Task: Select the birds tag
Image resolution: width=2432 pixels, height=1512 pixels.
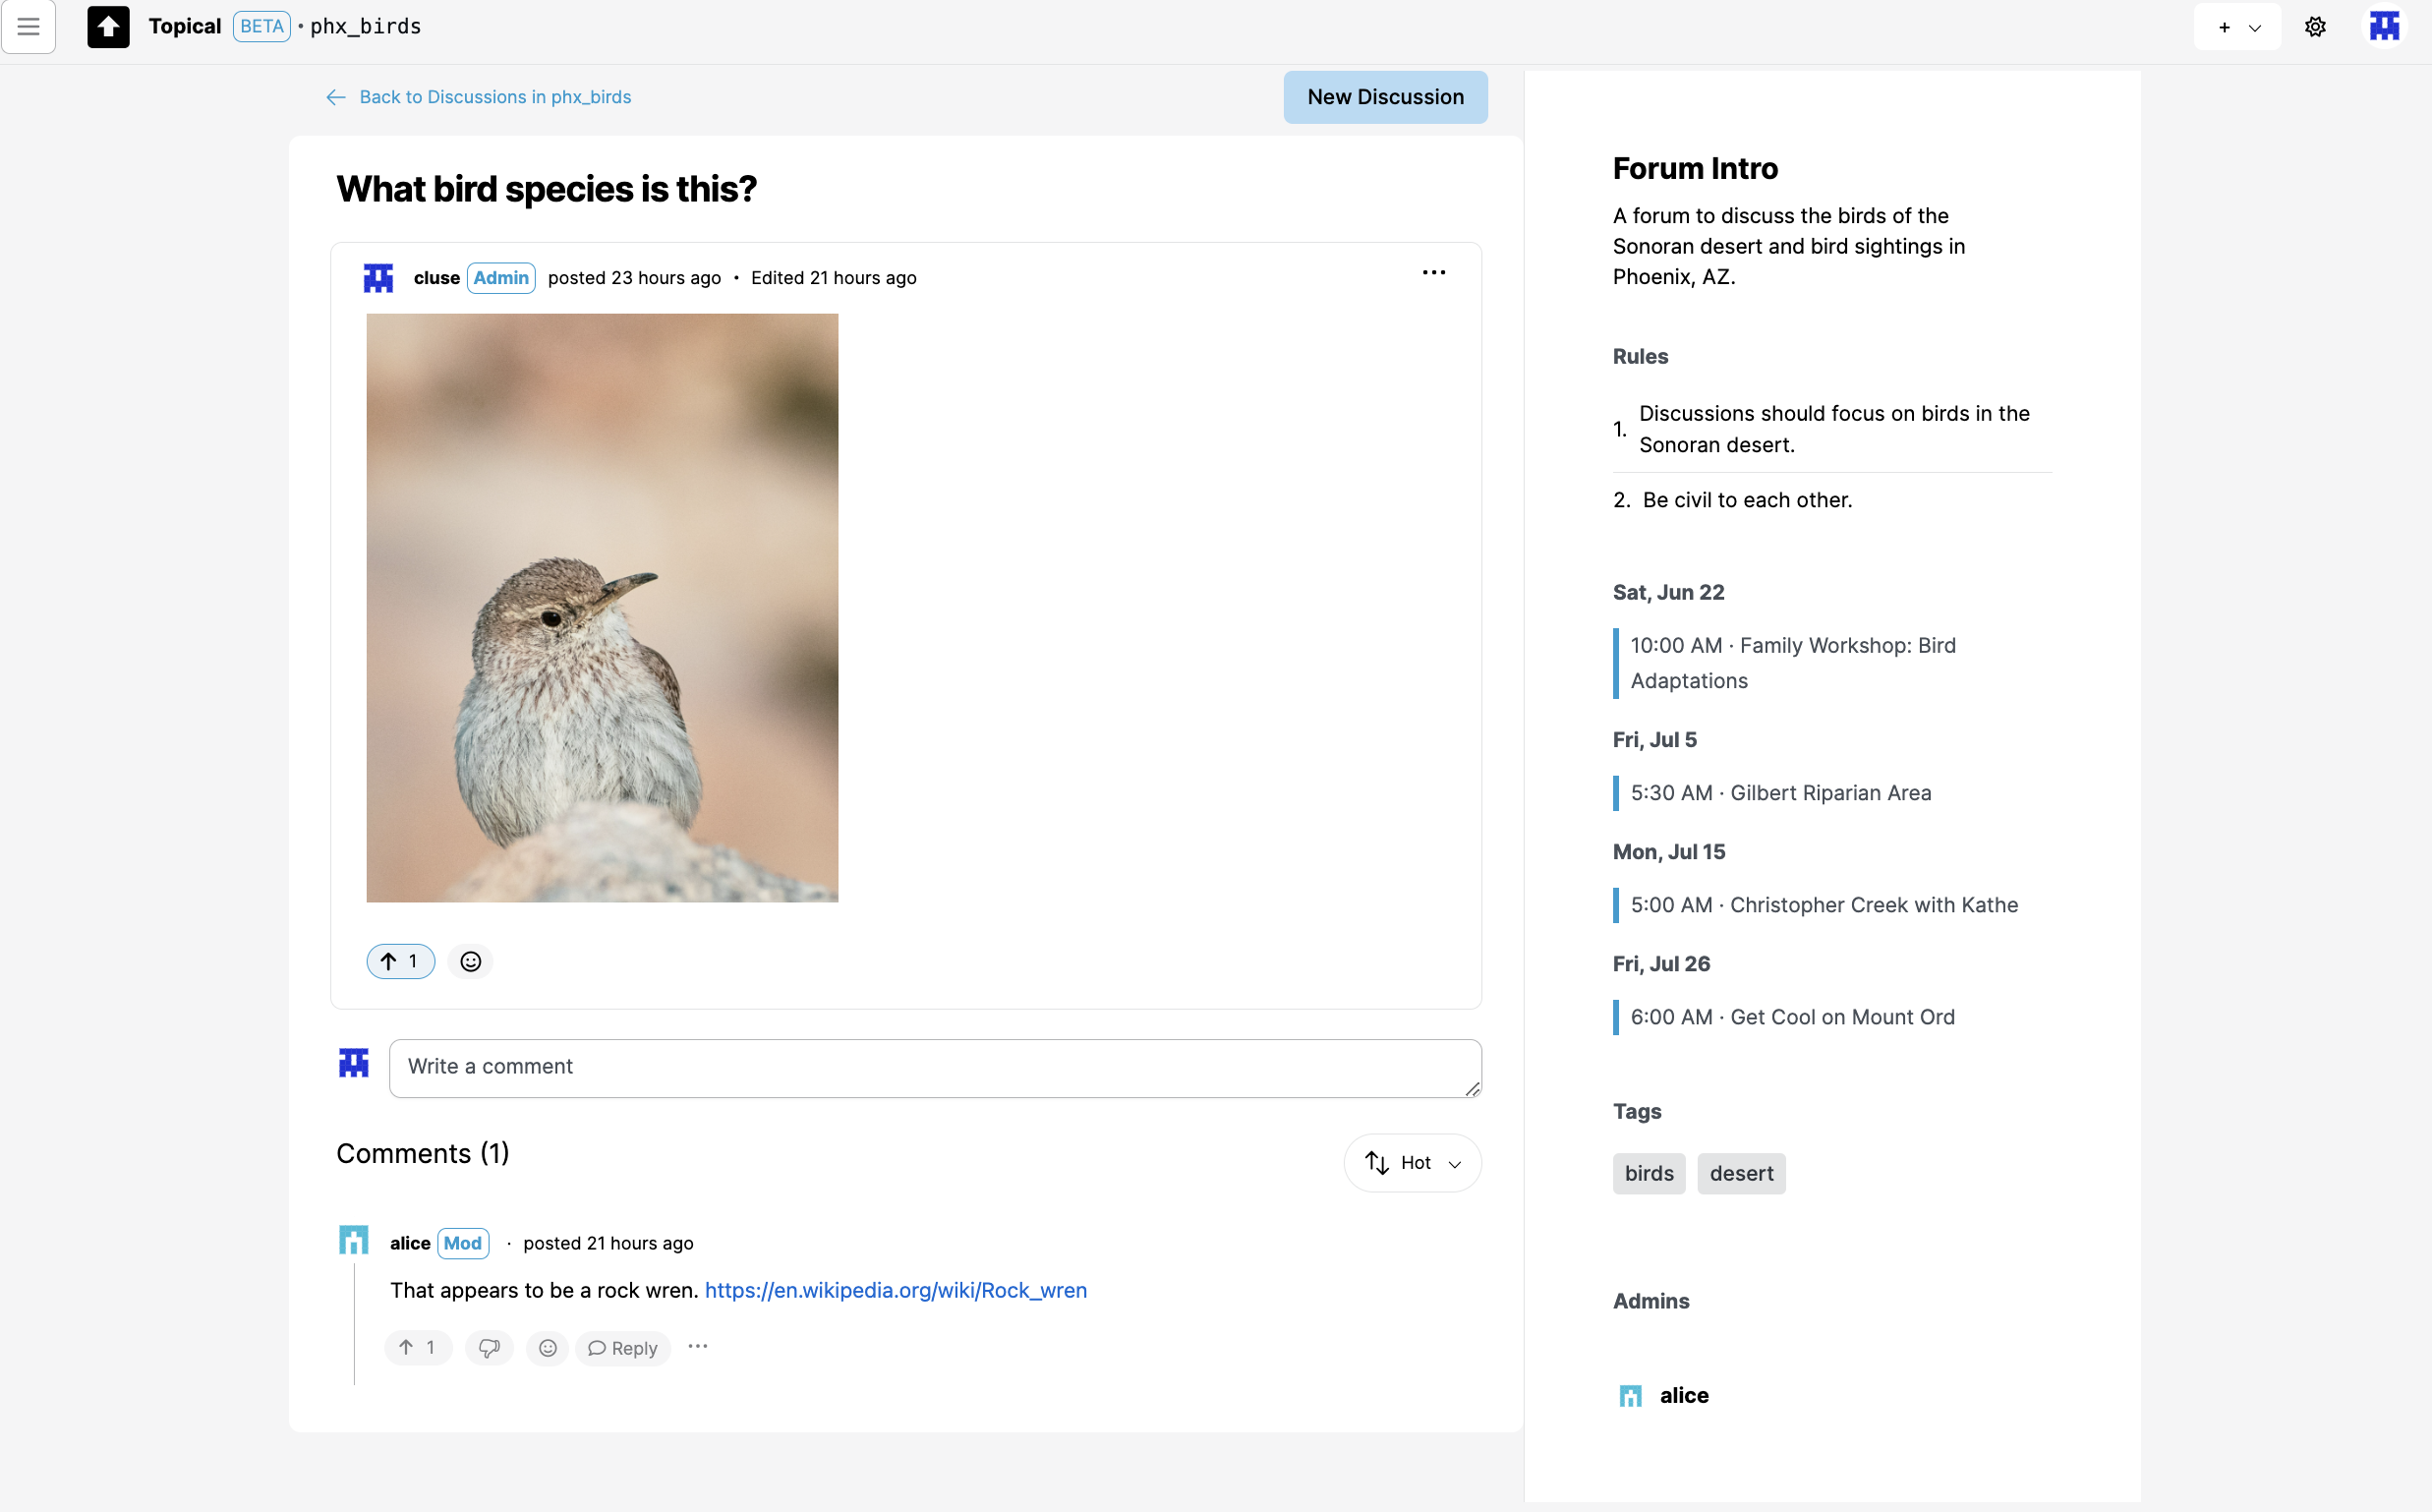Action: click(1649, 1173)
